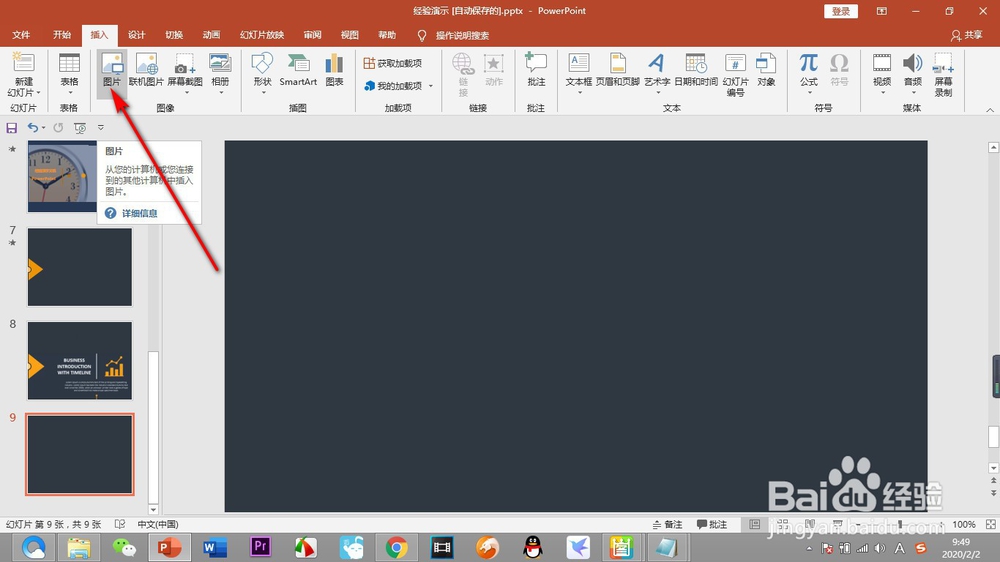Switch to the 审阅 (Review) tab
This screenshot has width=1000, height=562.
click(312, 35)
